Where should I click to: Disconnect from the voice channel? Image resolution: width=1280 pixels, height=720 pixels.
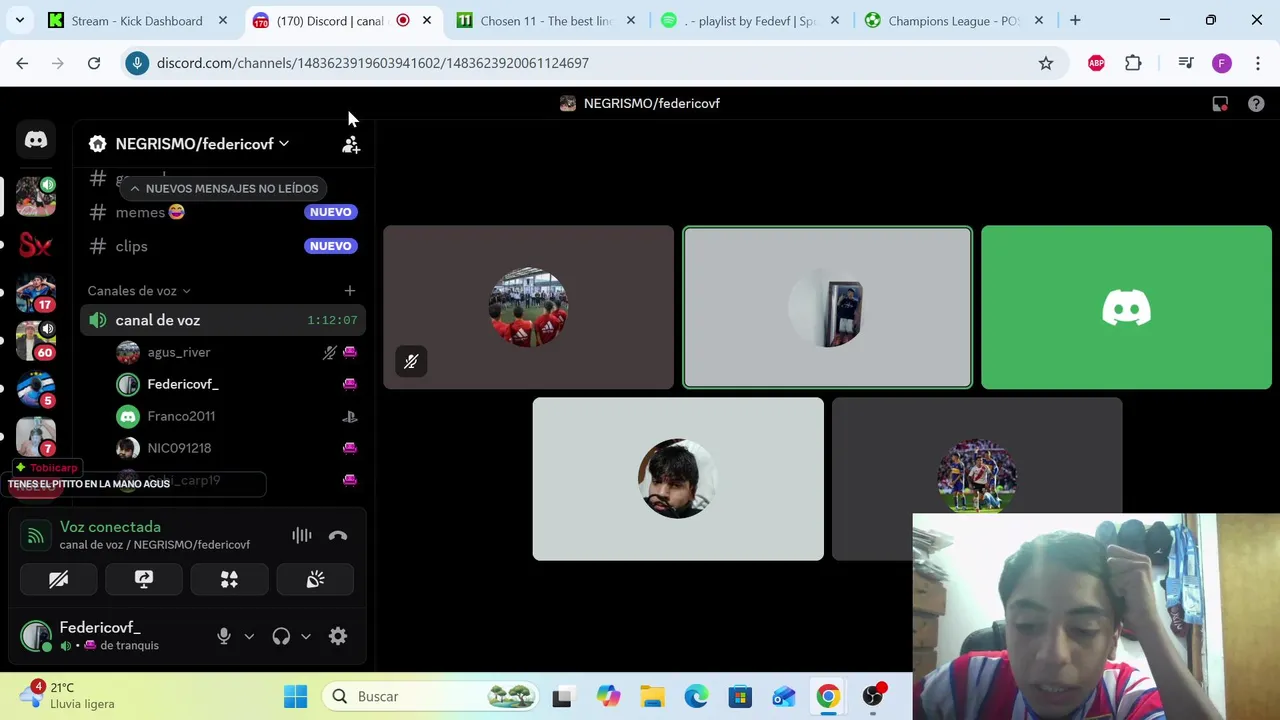click(338, 536)
